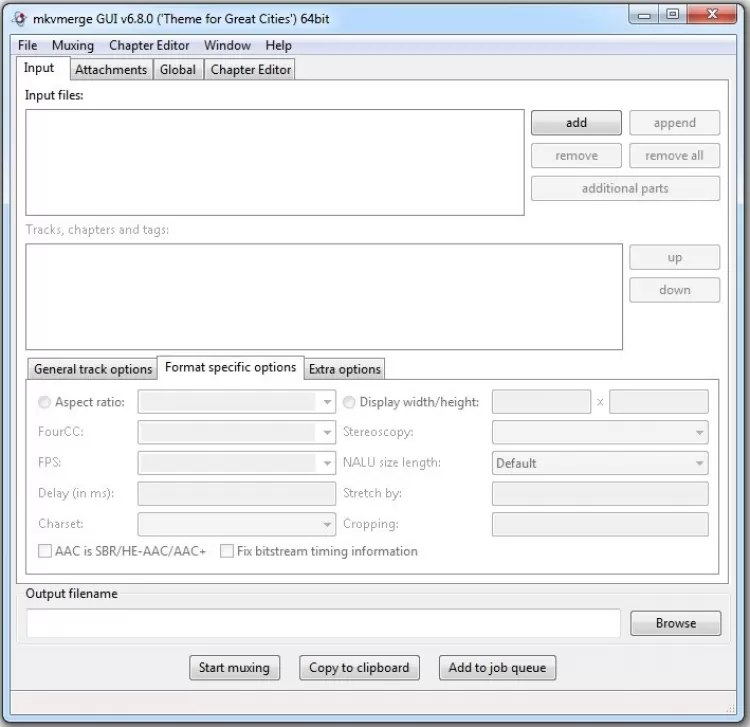Screen dimensions: 750x727
Task: Switch to the Chapter Editor tab
Action: click(251, 70)
